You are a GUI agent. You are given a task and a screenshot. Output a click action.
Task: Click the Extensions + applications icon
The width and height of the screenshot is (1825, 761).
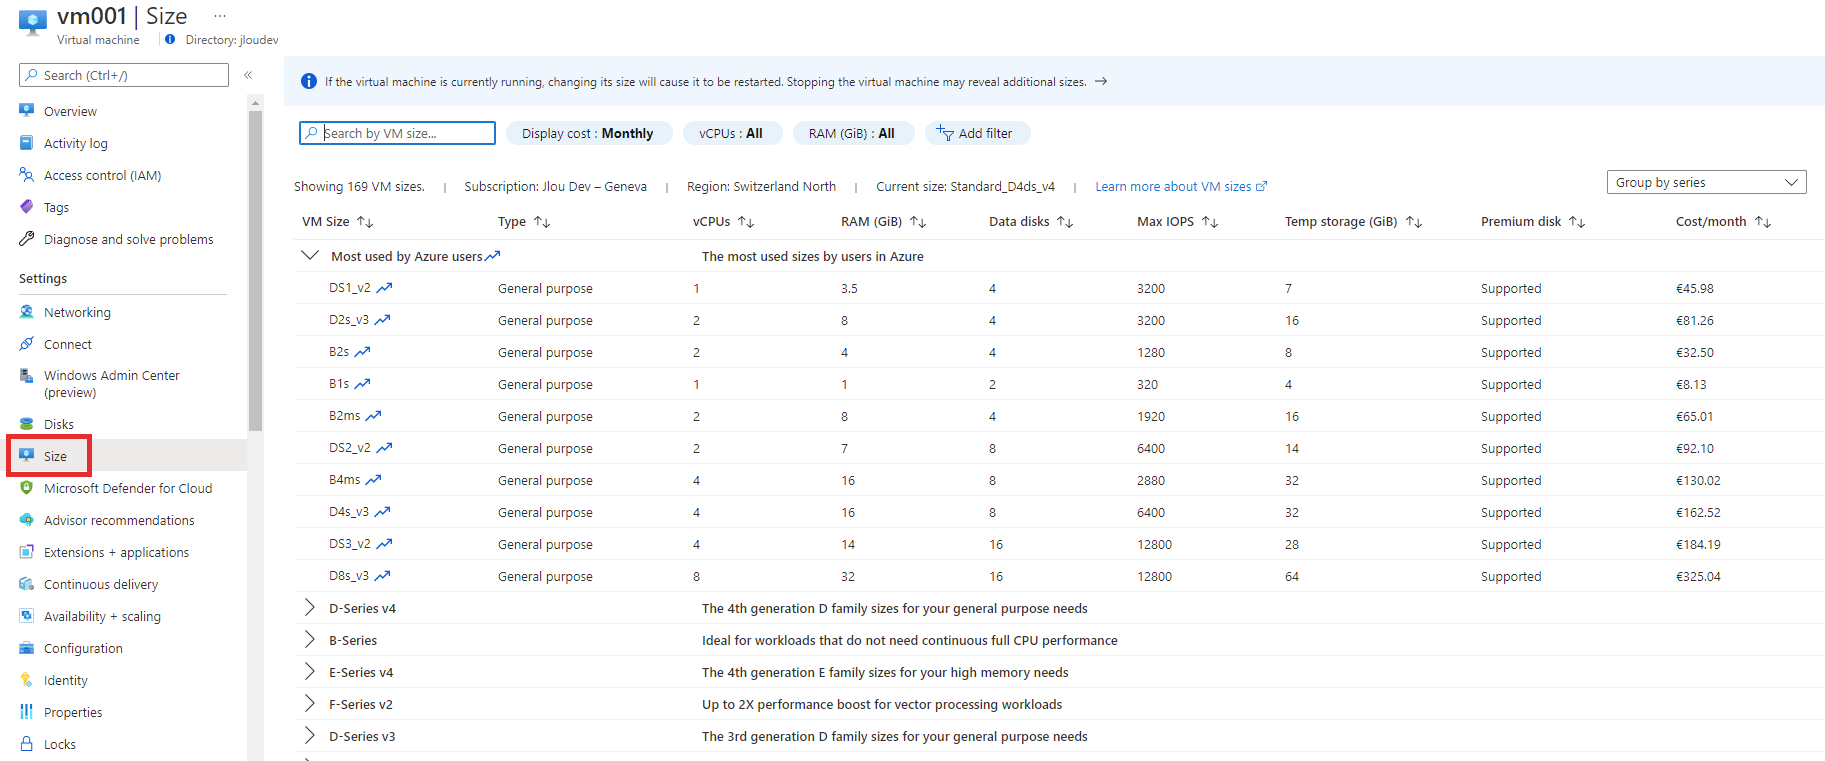coord(27,552)
